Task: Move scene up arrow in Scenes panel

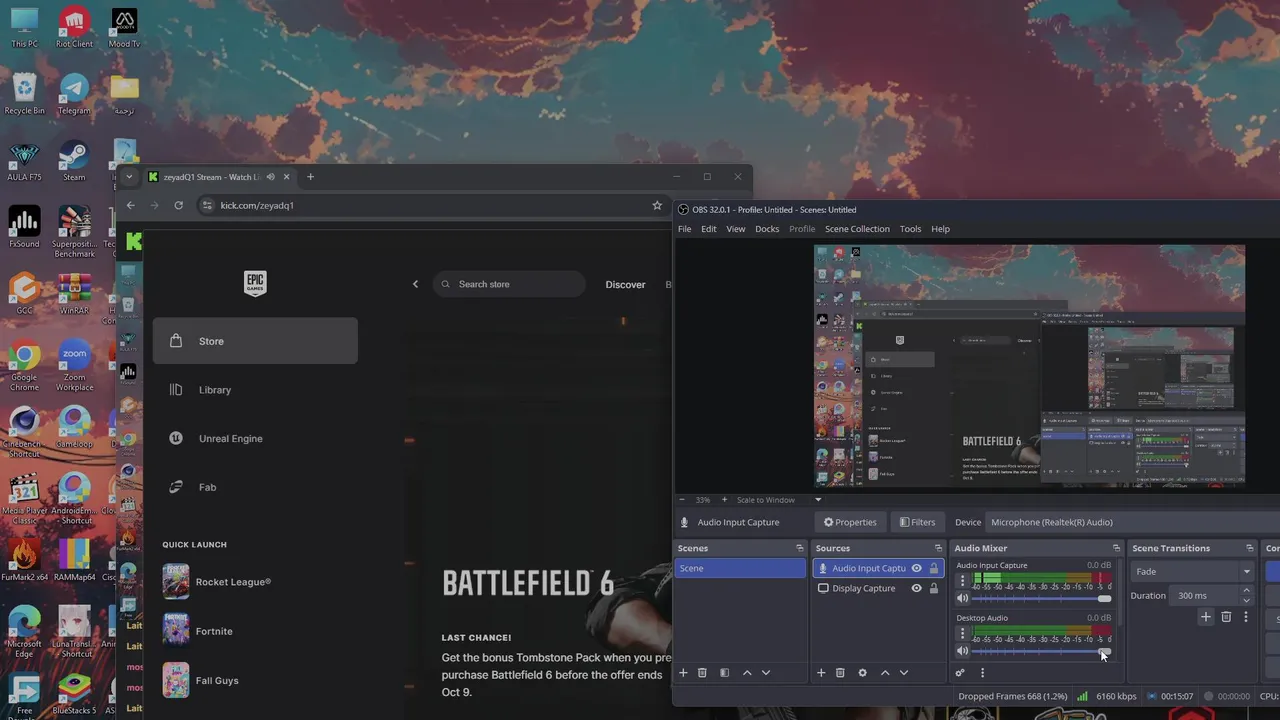Action: [x=747, y=673]
